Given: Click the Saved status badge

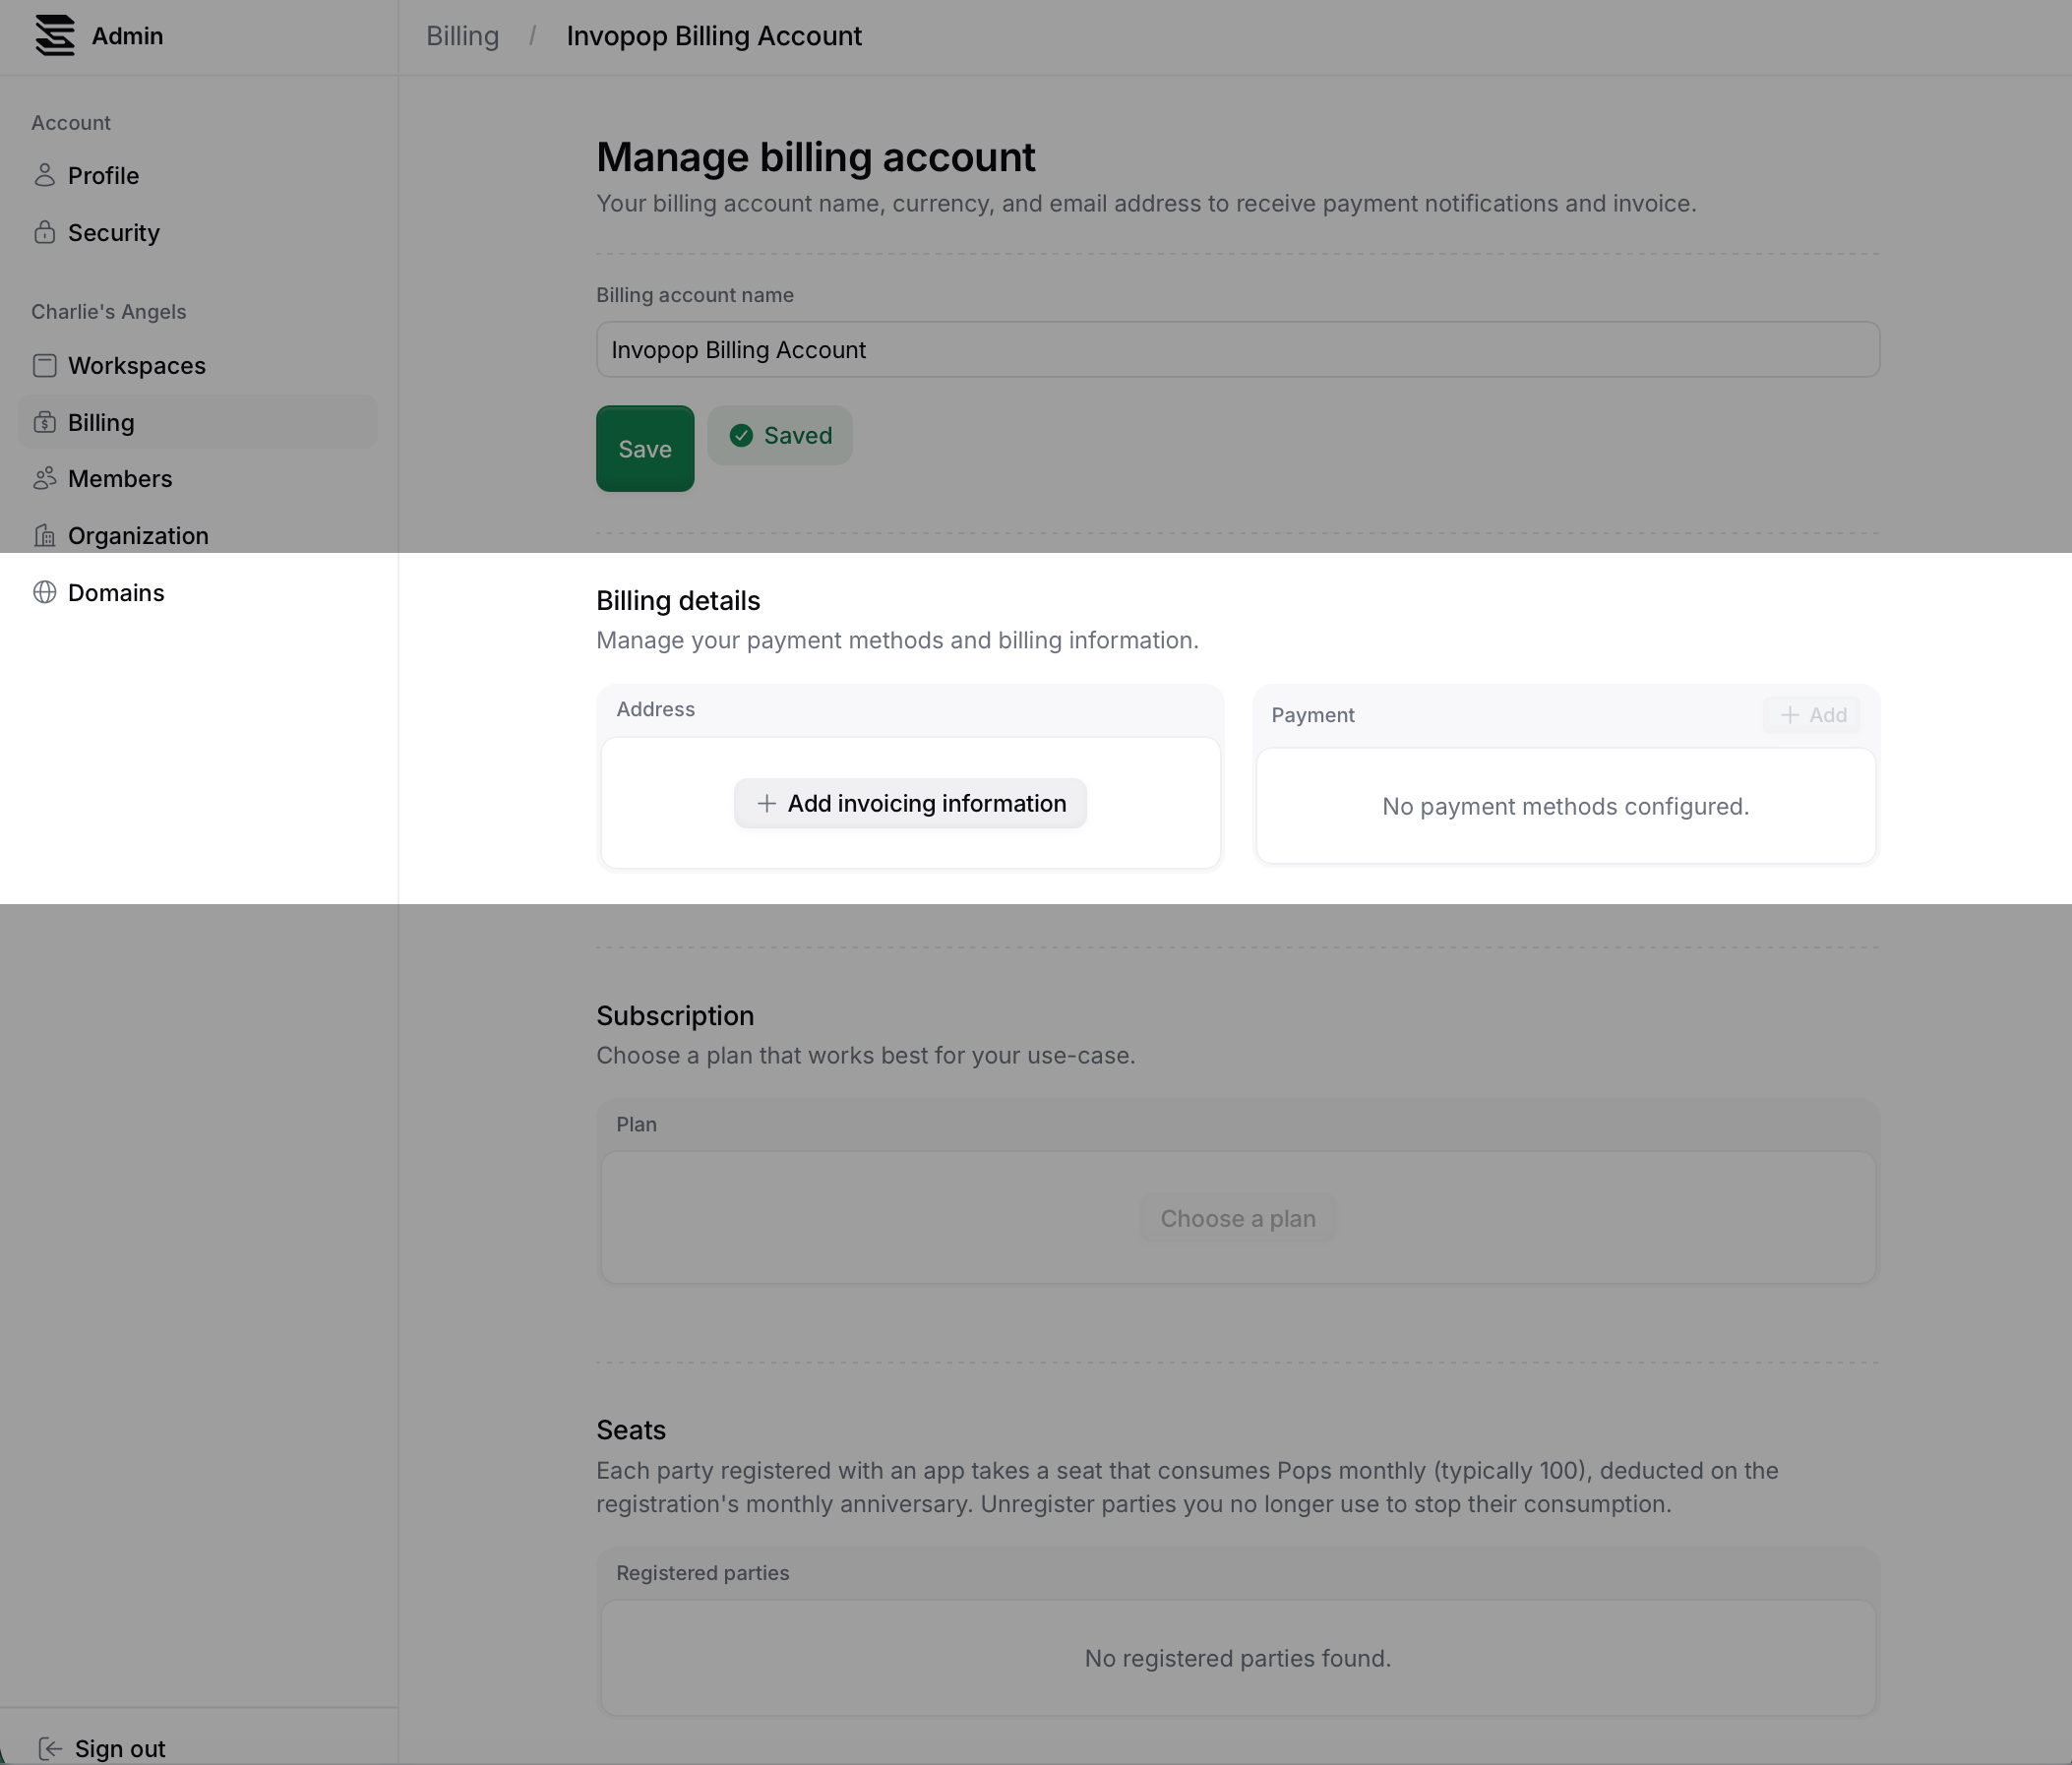Looking at the screenshot, I should coord(780,435).
